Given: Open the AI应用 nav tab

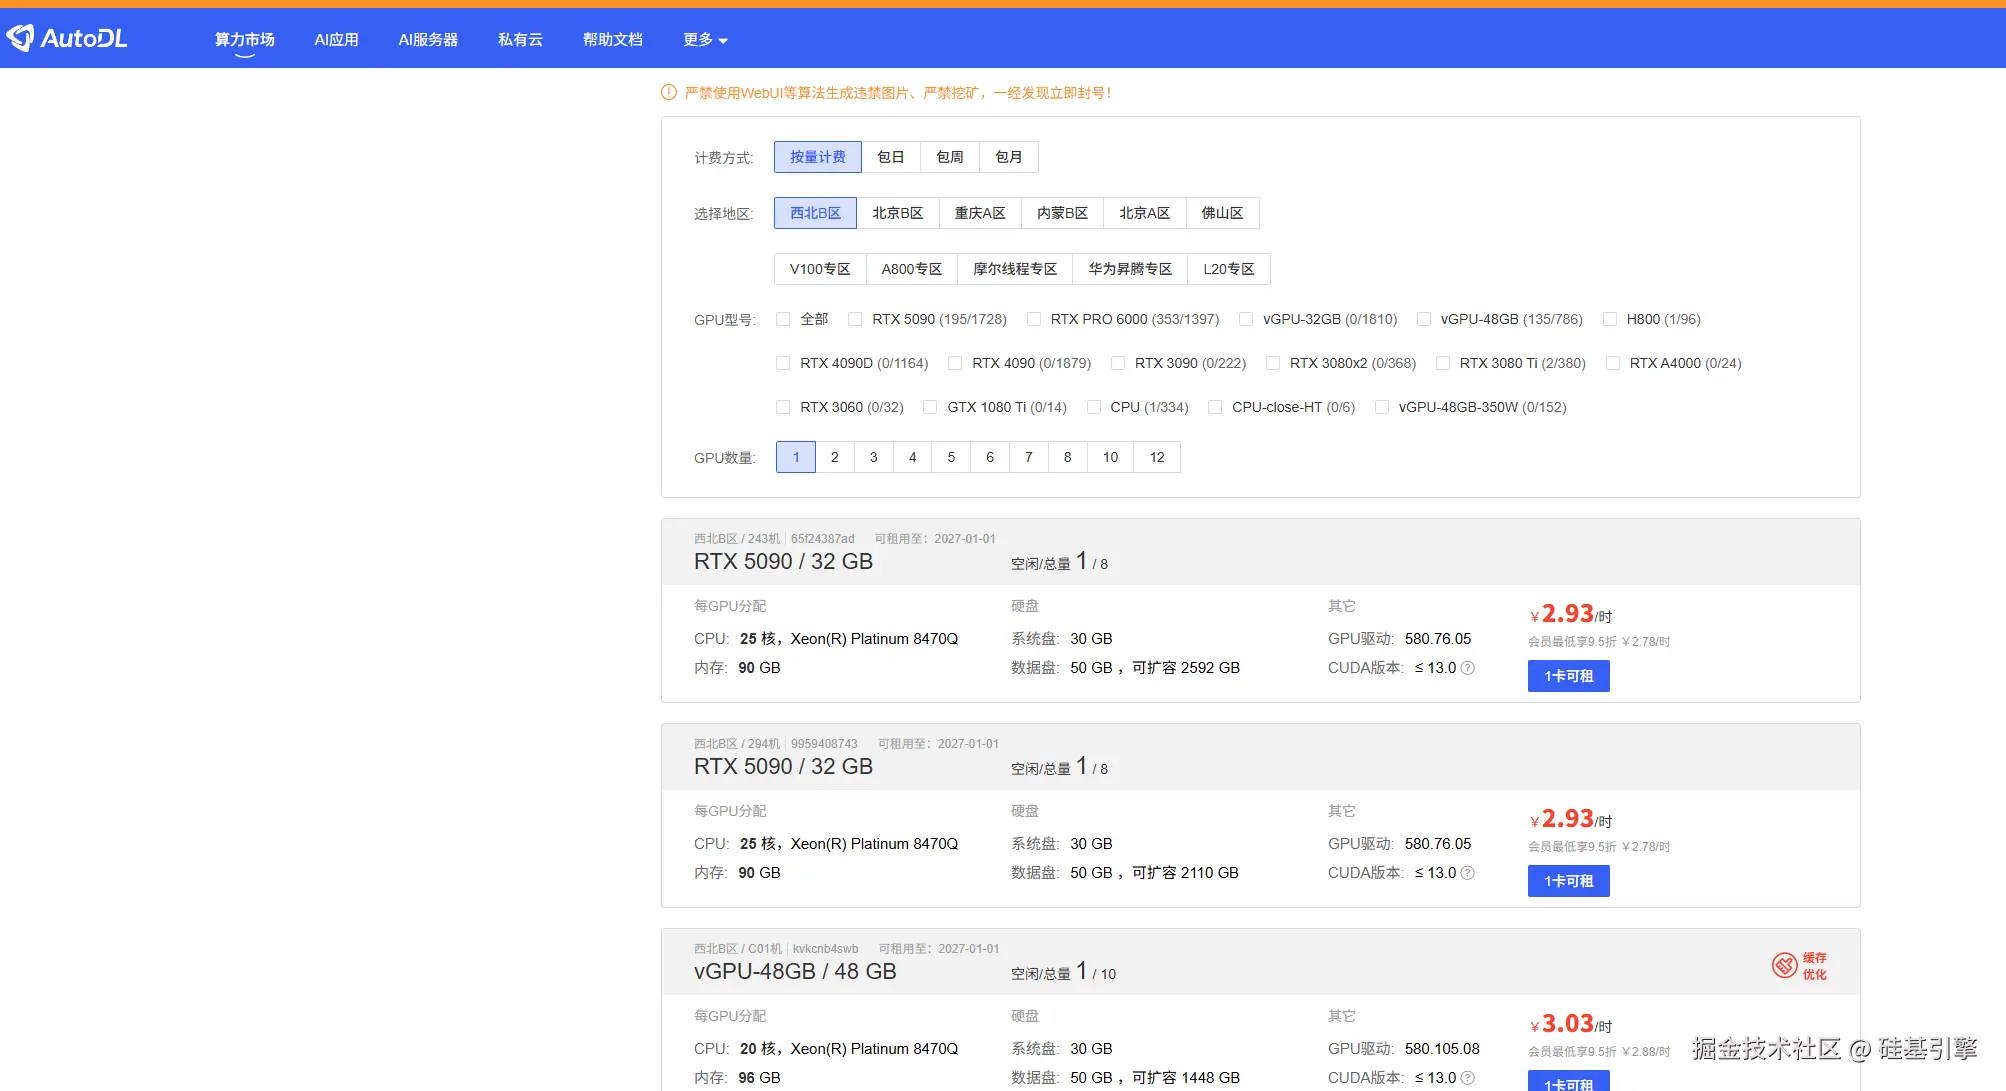Looking at the screenshot, I should click(336, 40).
